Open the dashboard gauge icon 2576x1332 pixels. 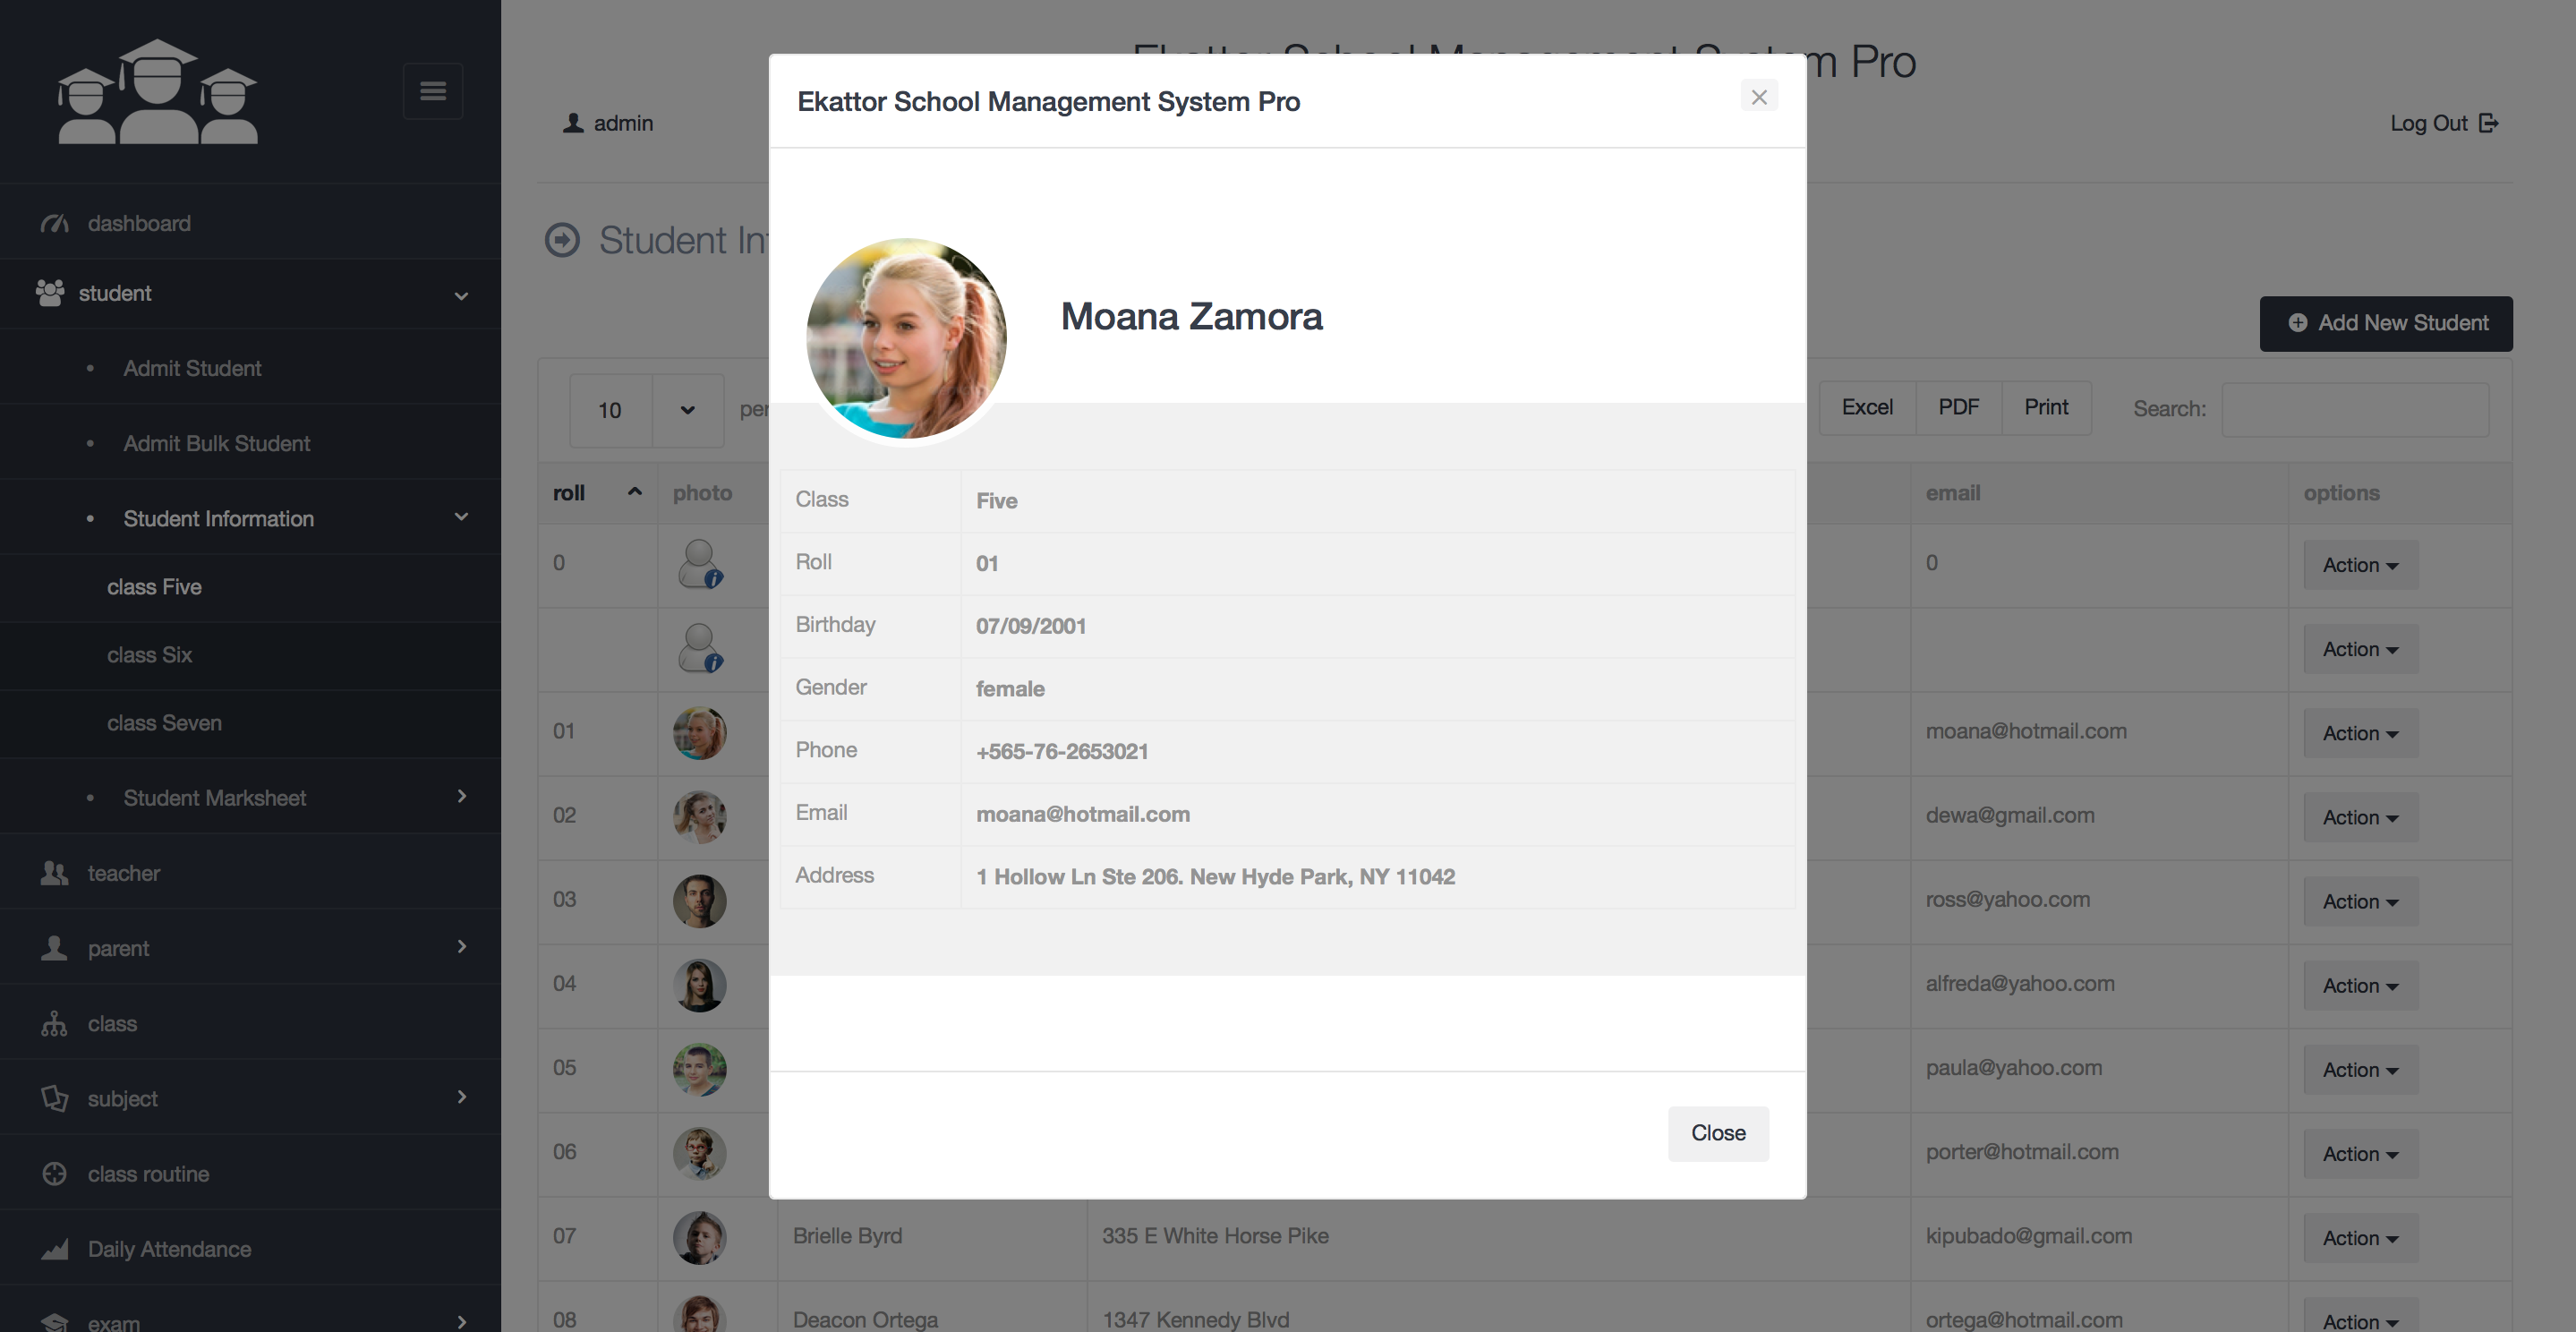coord(54,223)
